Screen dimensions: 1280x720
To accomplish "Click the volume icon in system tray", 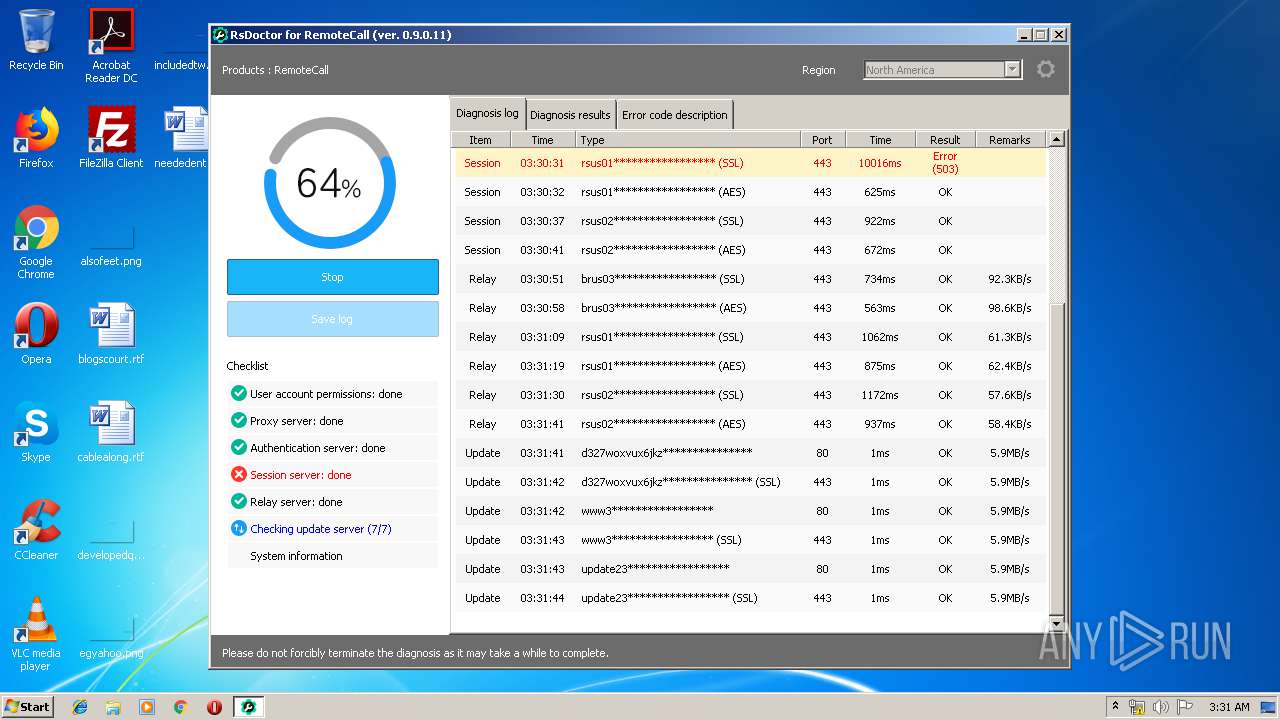I will [x=1161, y=707].
